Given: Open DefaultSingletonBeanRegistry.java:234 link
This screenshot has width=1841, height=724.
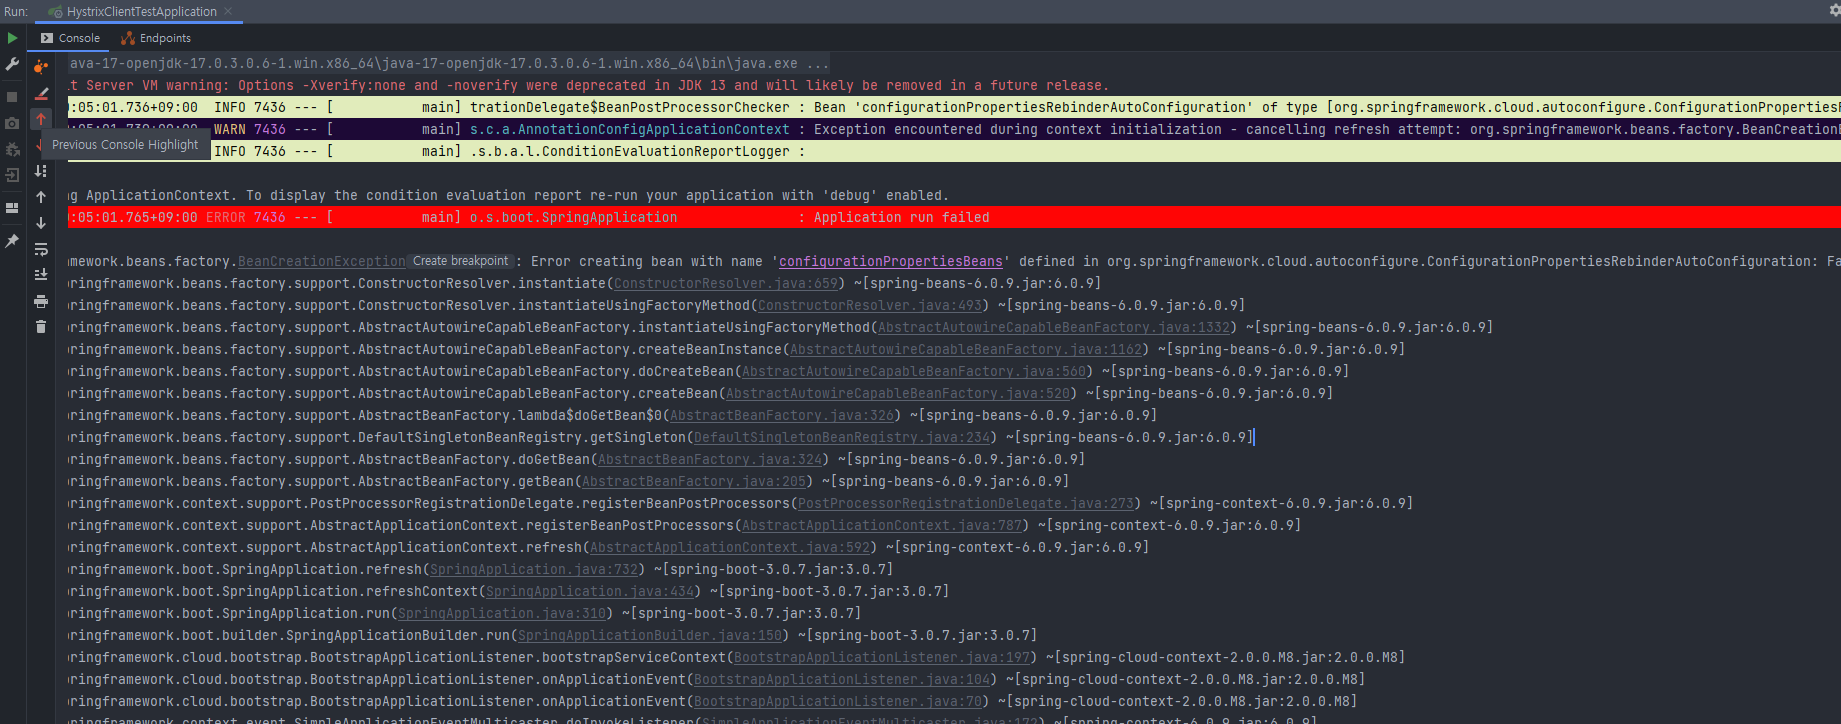Looking at the screenshot, I should 842,438.
